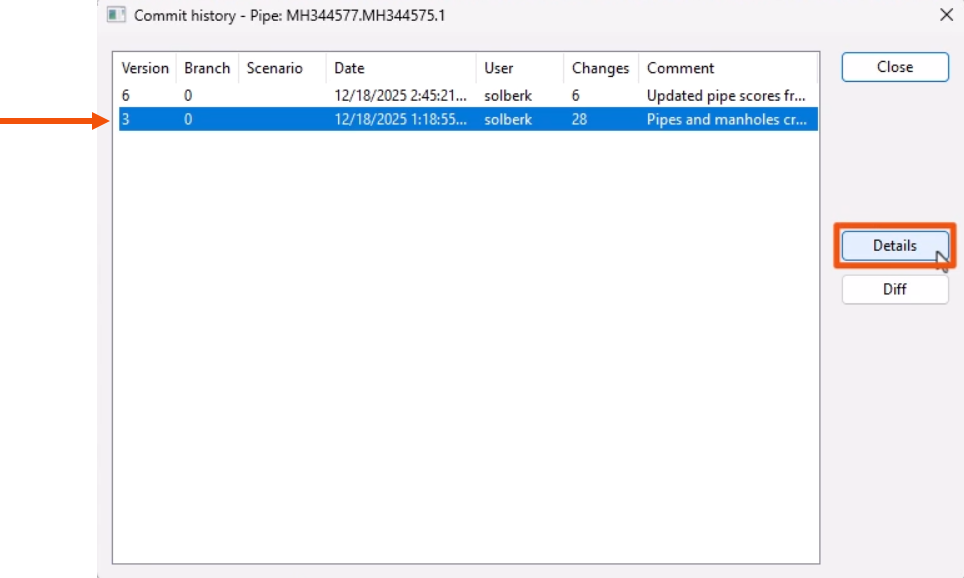
Task: Click the Commit history window icon
Action: coord(118,15)
